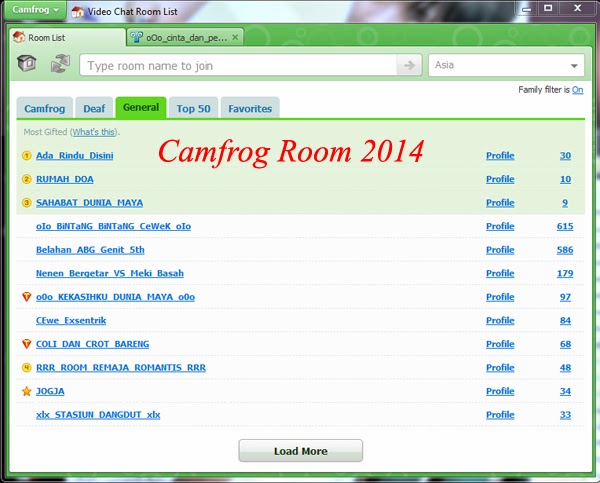Select the Camfrog category tab
The image size is (600, 483).
45,108
